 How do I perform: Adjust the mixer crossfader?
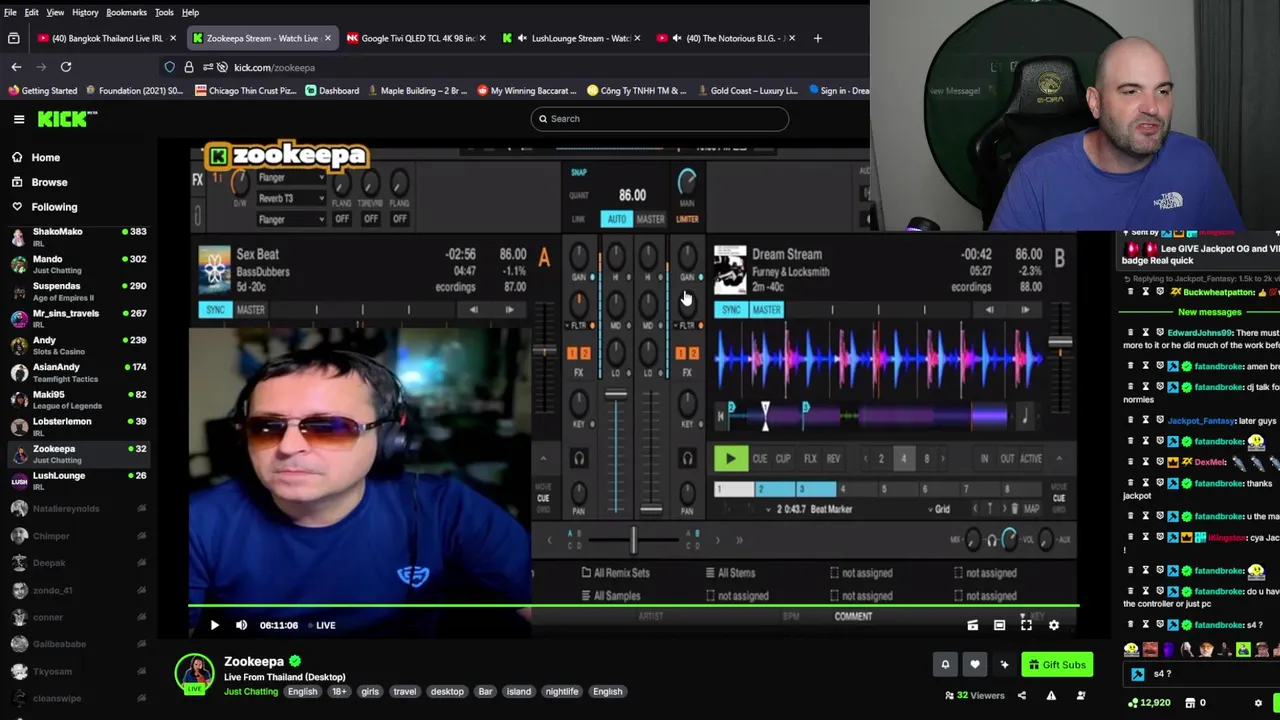633,541
